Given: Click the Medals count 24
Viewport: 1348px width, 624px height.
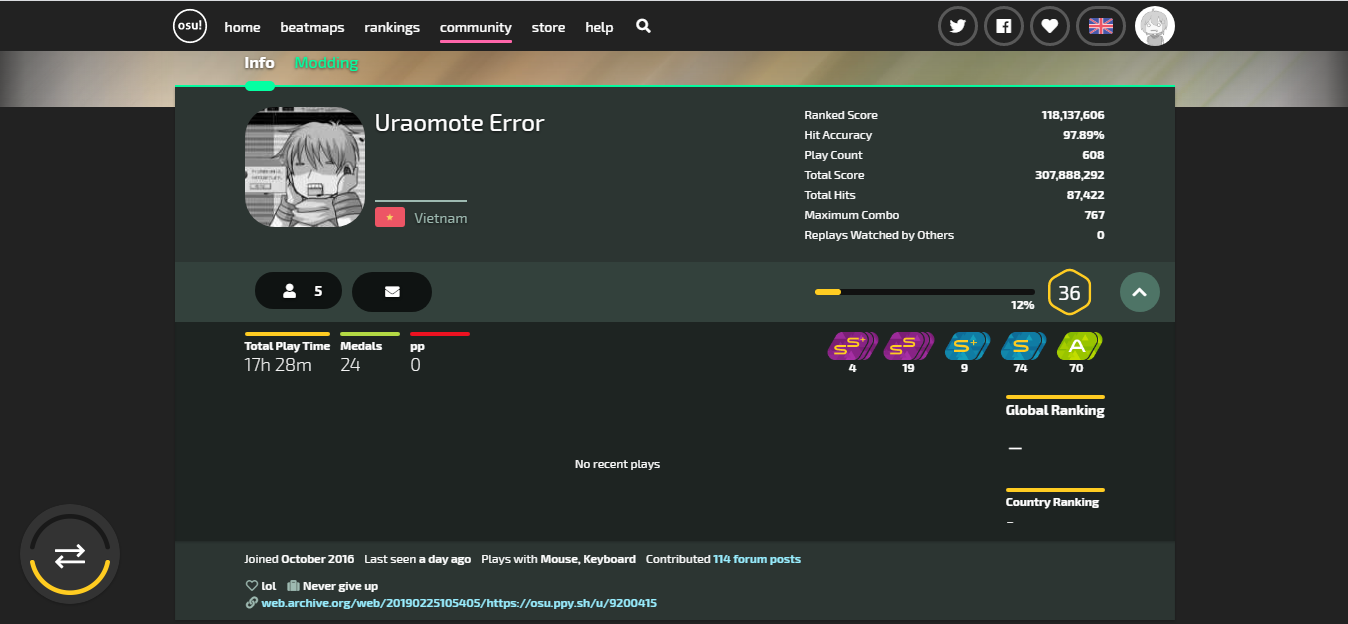Looking at the screenshot, I should coord(350,365).
